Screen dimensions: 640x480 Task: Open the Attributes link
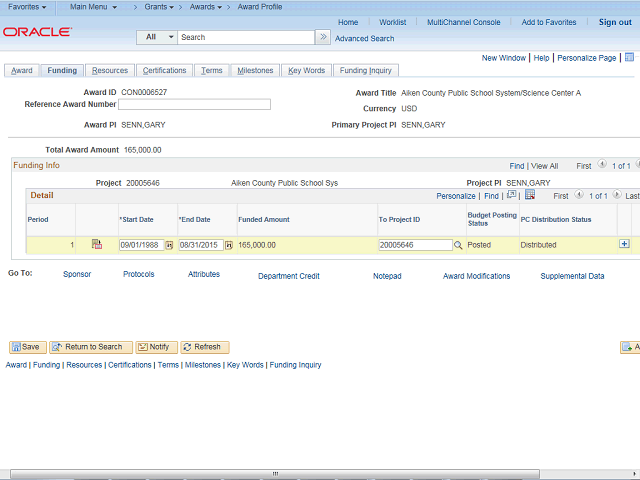(x=204, y=274)
